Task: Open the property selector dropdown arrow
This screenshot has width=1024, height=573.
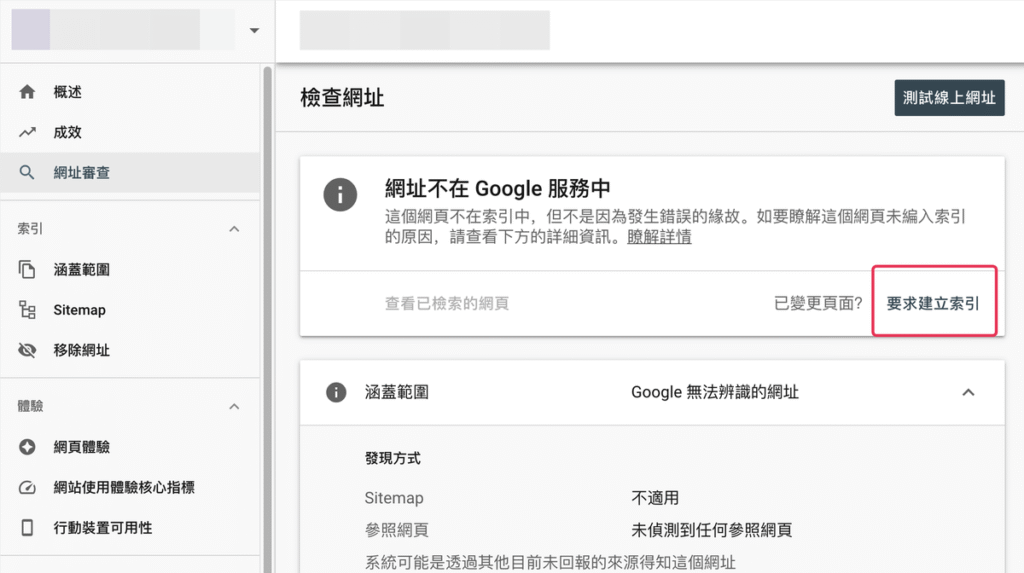Action: (254, 30)
